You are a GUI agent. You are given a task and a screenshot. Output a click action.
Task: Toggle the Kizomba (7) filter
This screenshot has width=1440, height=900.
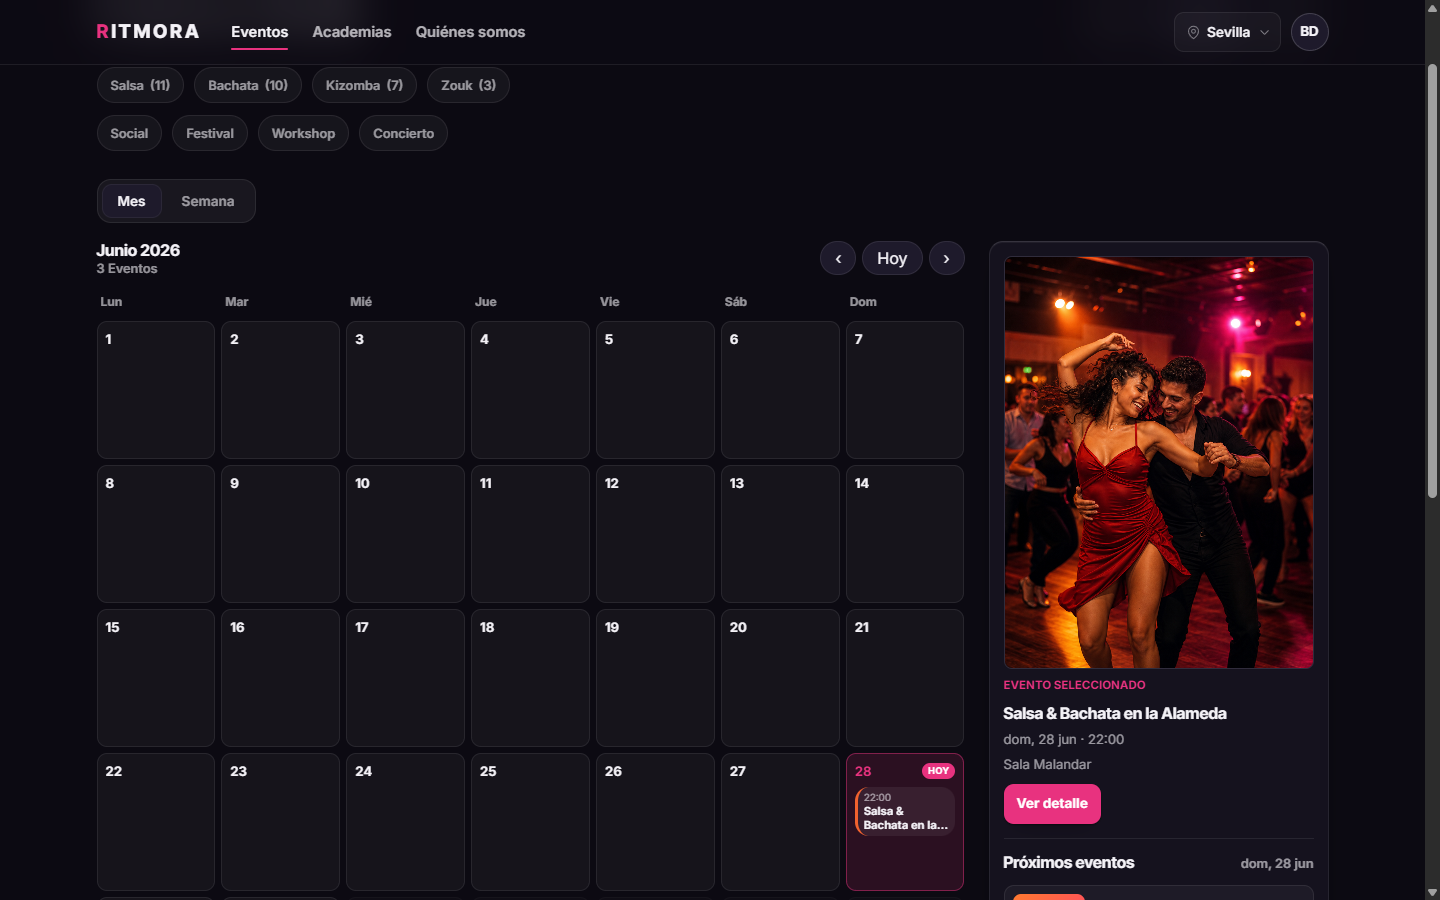[364, 85]
